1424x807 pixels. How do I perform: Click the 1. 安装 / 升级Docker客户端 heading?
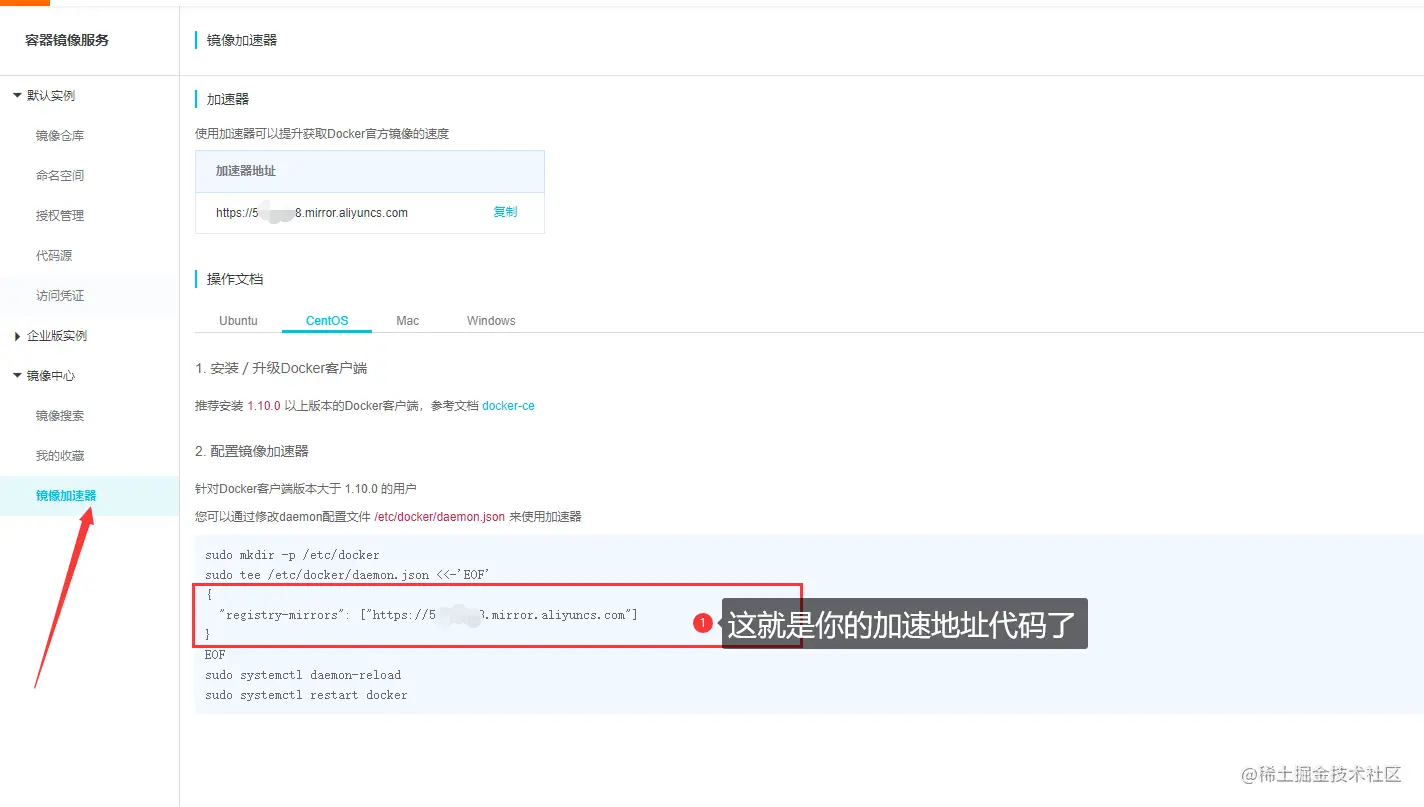(x=281, y=368)
